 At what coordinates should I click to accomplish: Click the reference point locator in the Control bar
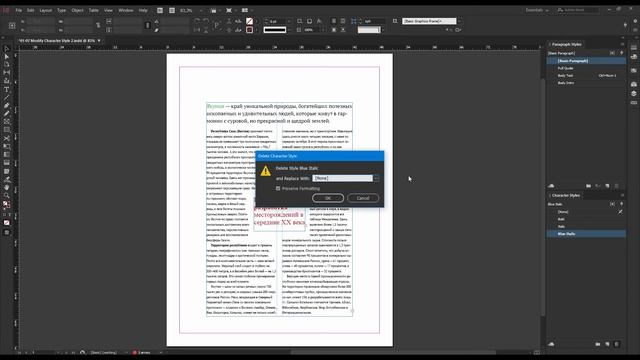pyautogui.click(x=12, y=26)
